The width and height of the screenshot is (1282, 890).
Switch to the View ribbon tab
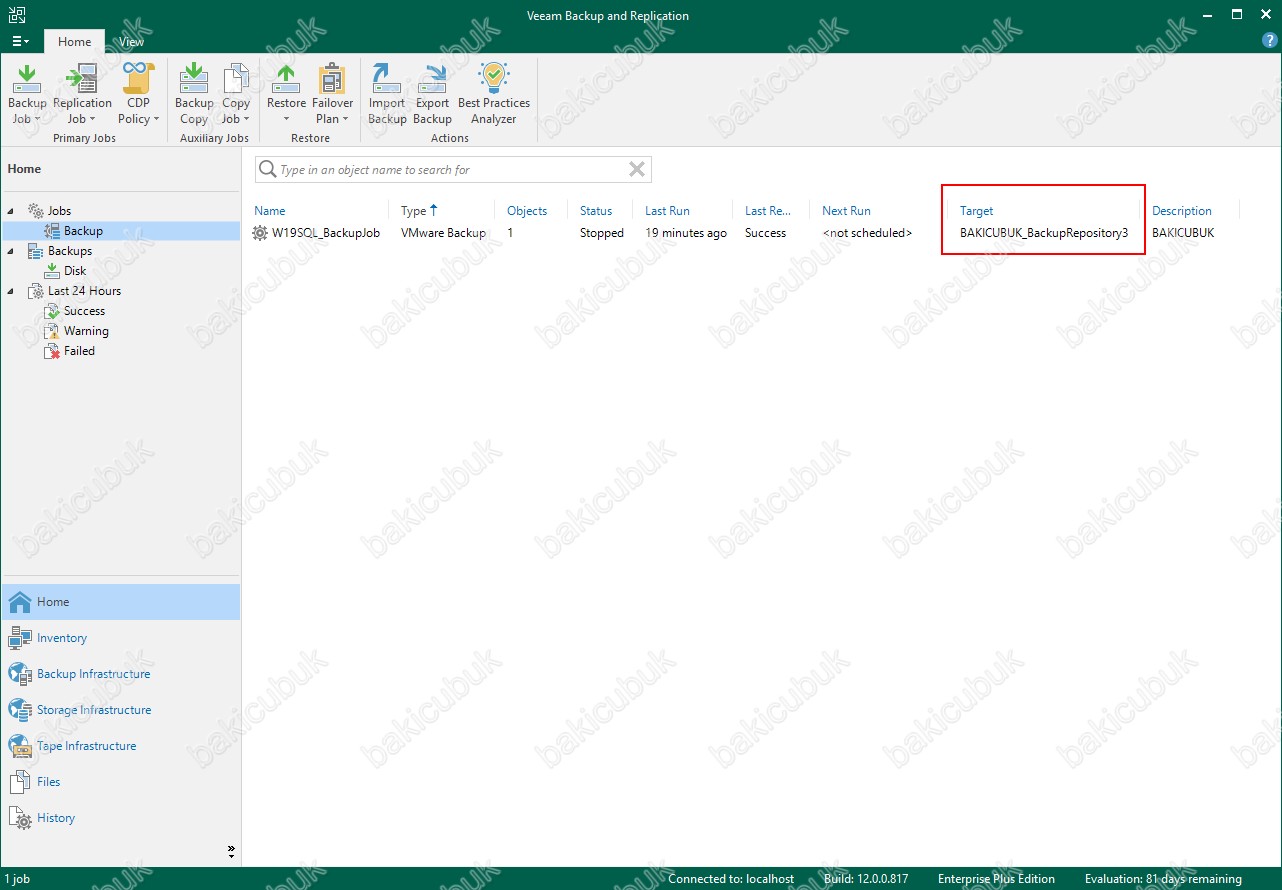click(x=131, y=42)
